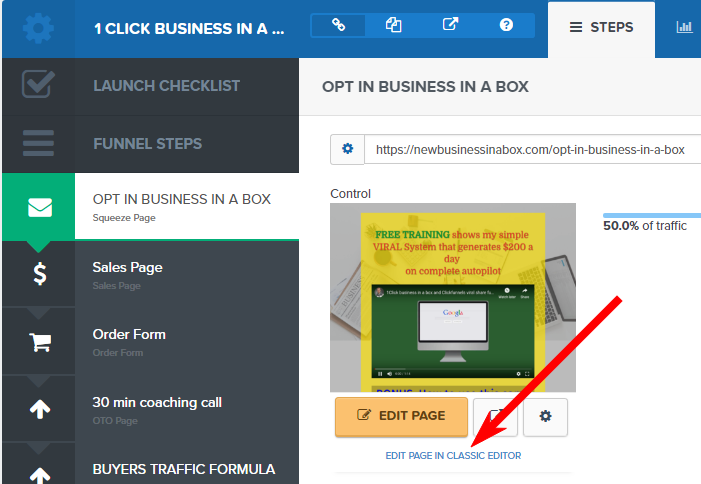Click the dollar sign Sales Page icon
Viewport: 701px width, 484px height.
click(x=40, y=274)
